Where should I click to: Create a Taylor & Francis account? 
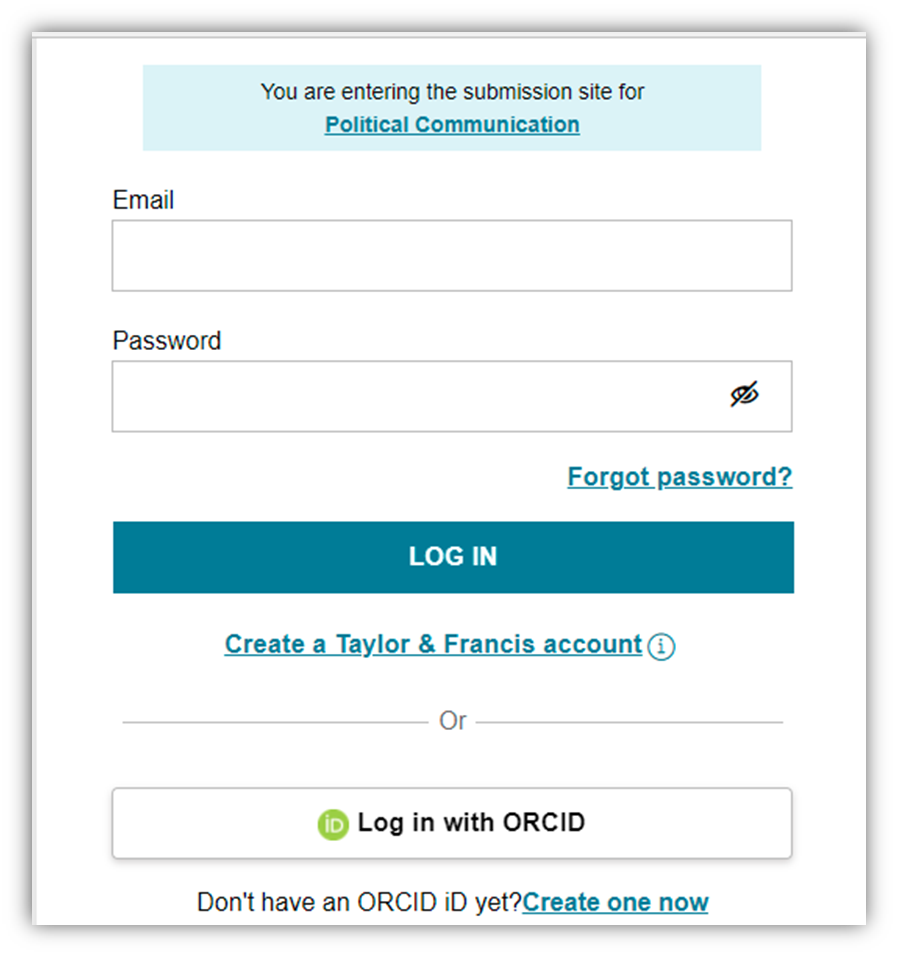(433, 645)
